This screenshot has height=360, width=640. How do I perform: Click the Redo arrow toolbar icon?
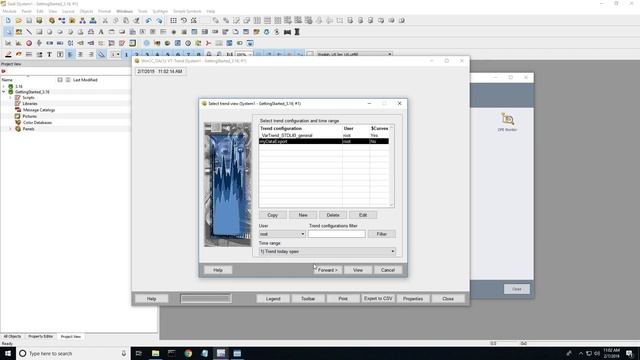(159, 20)
